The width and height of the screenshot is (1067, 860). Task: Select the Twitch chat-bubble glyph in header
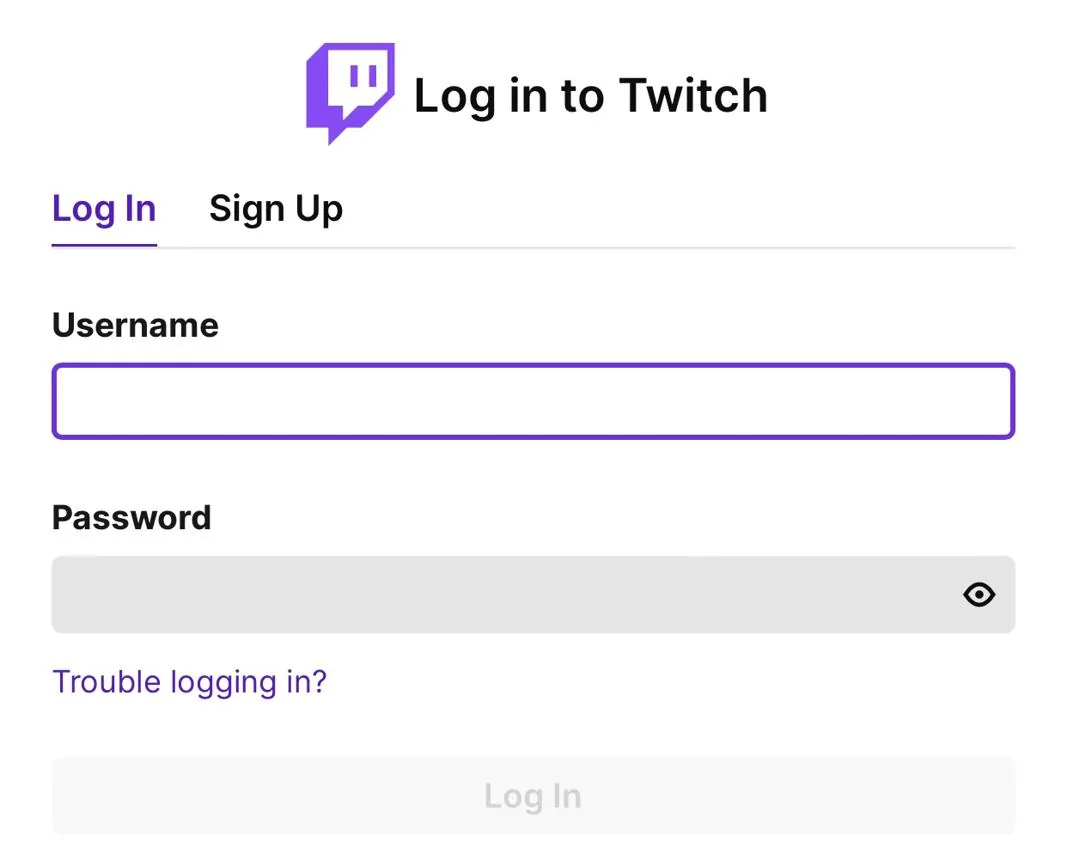pyautogui.click(x=350, y=93)
